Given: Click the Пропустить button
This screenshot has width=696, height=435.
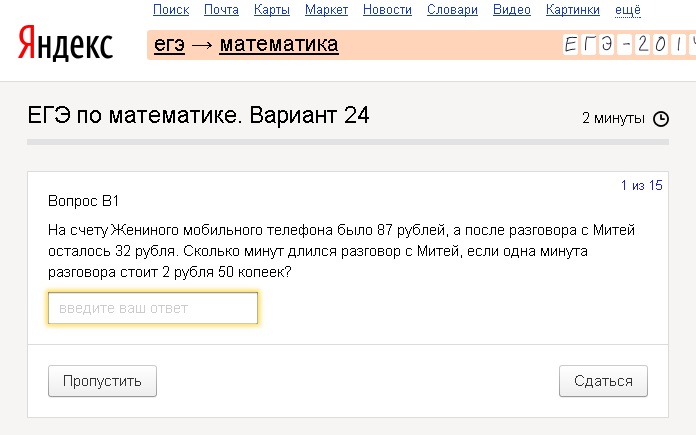Looking at the screenshot, I should point(102,381).
